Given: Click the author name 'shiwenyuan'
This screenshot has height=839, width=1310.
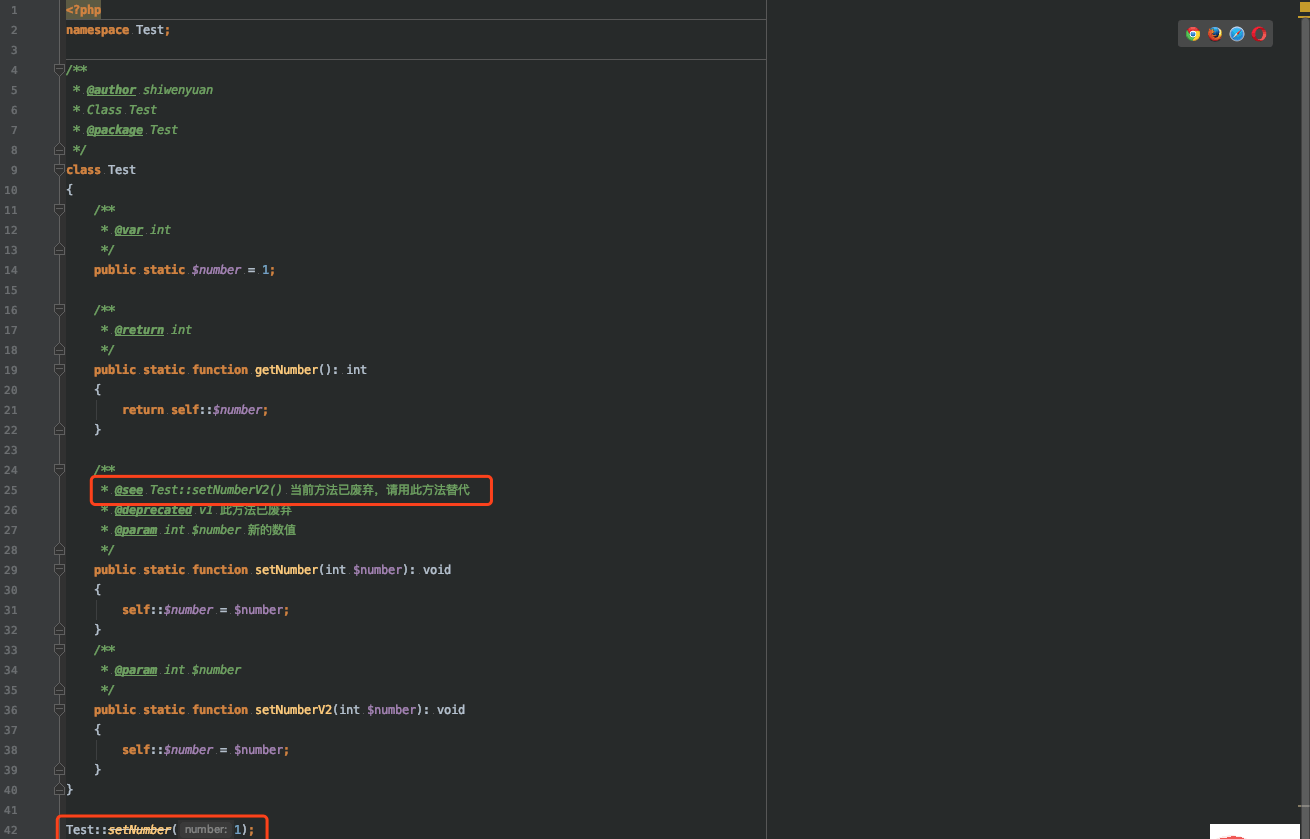Looking at the screenshot, I should pos(178,90).
